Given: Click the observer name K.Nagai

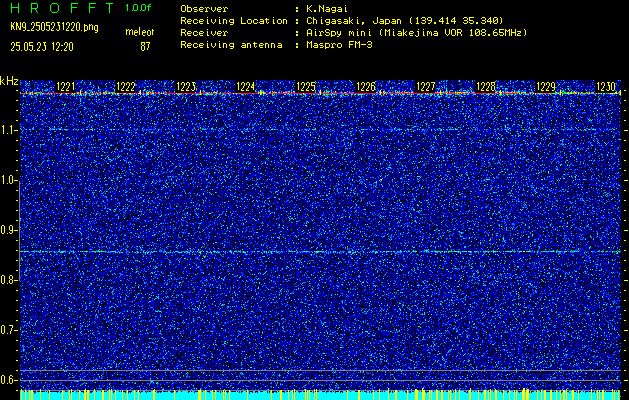Looking at the screenshot, I should tap(325, 9).
